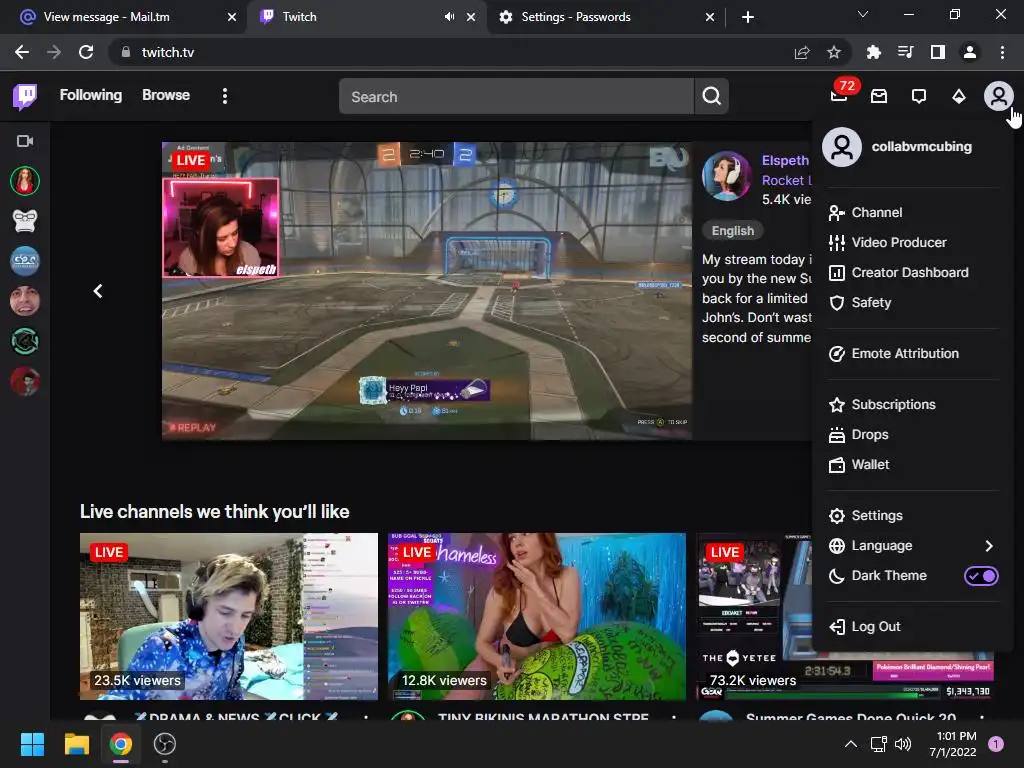Open the whispers chat icon
Image resolution: width=1024 pixels, height=768 pixels.
point(919,97)
